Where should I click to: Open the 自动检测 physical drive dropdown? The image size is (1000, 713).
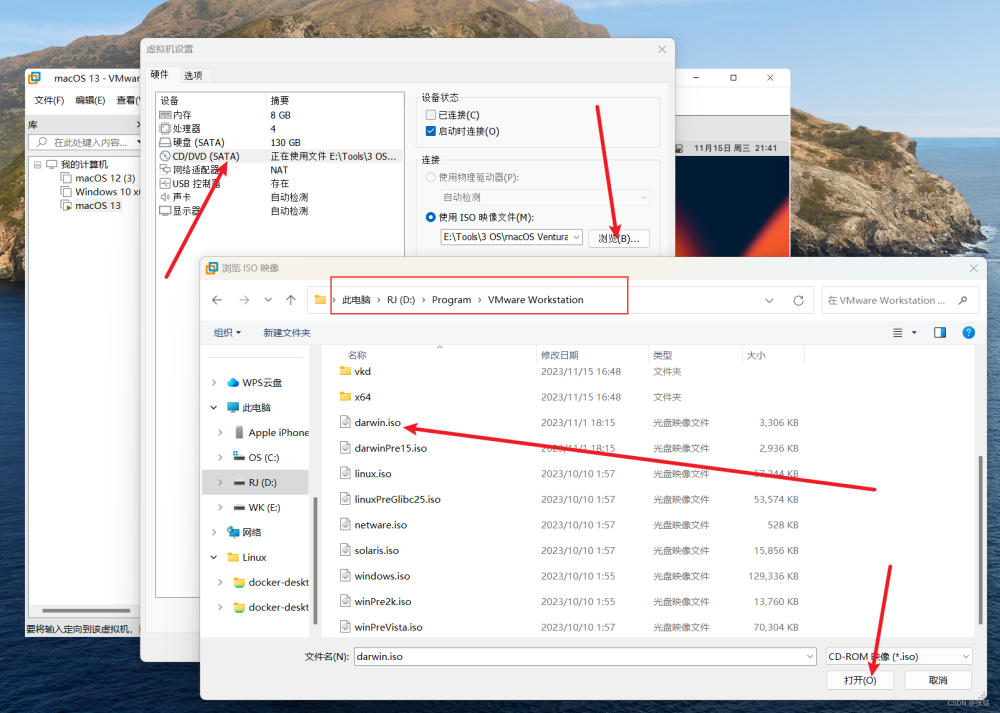643,198
